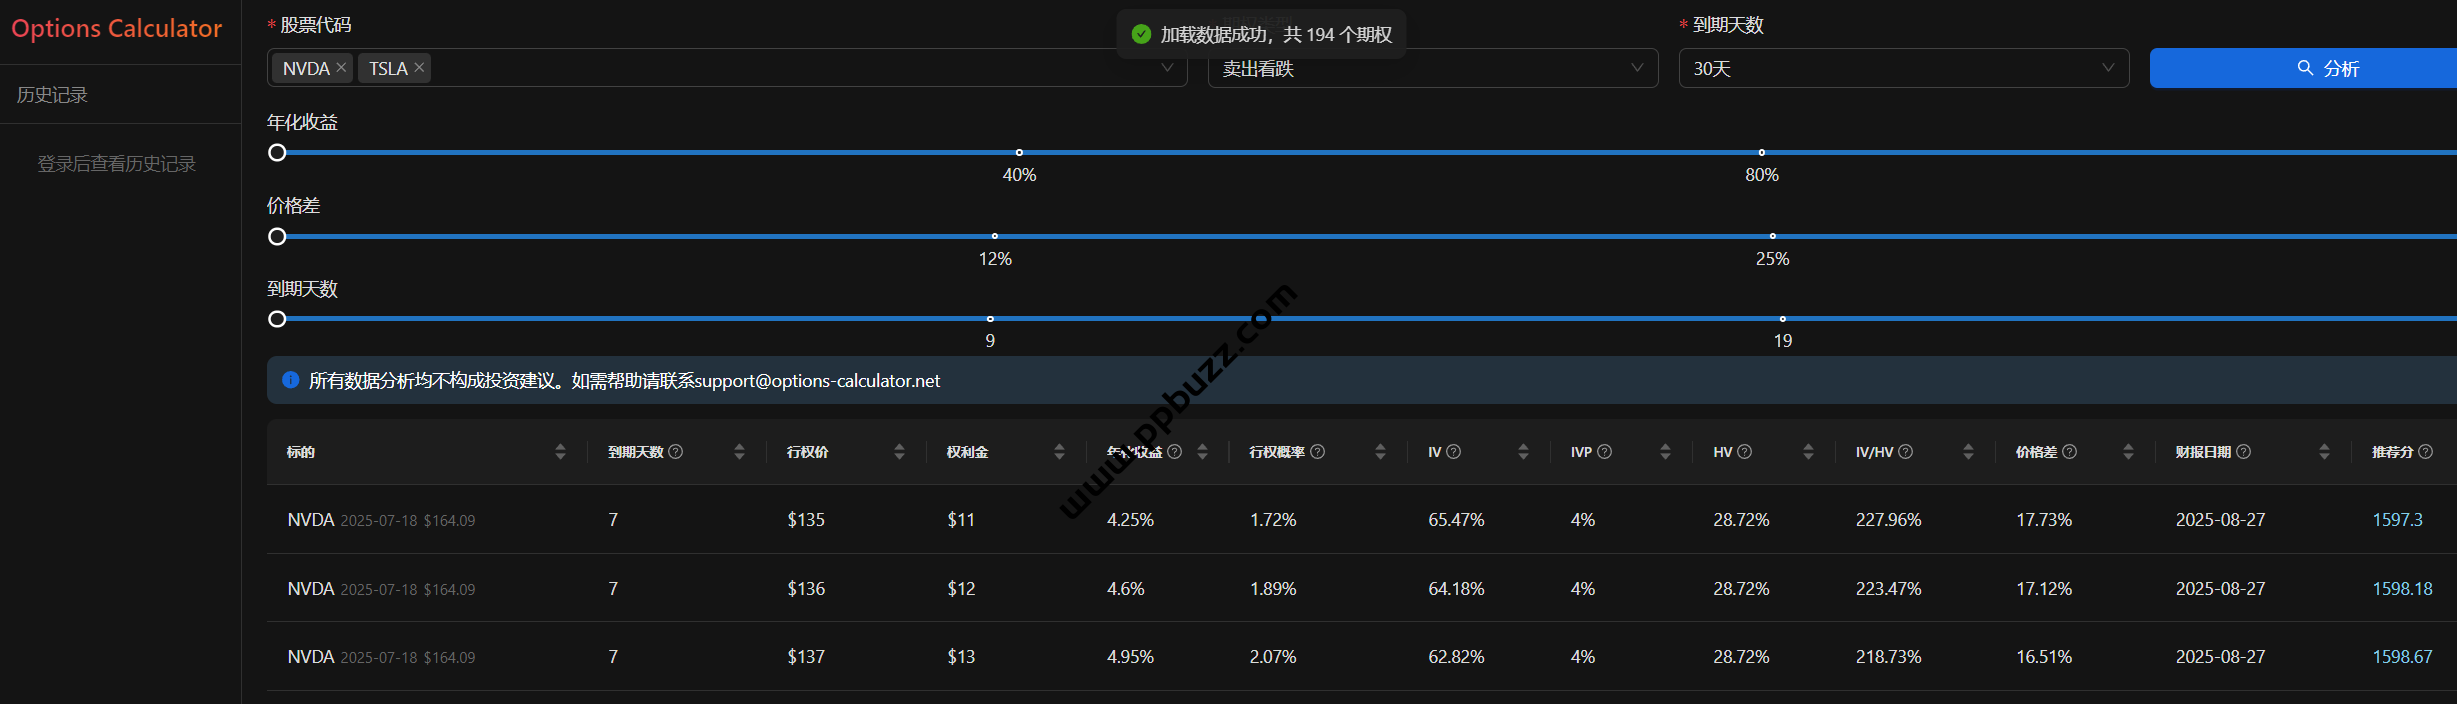Grab the 年化收益 slider handle

tap(278, 153)
